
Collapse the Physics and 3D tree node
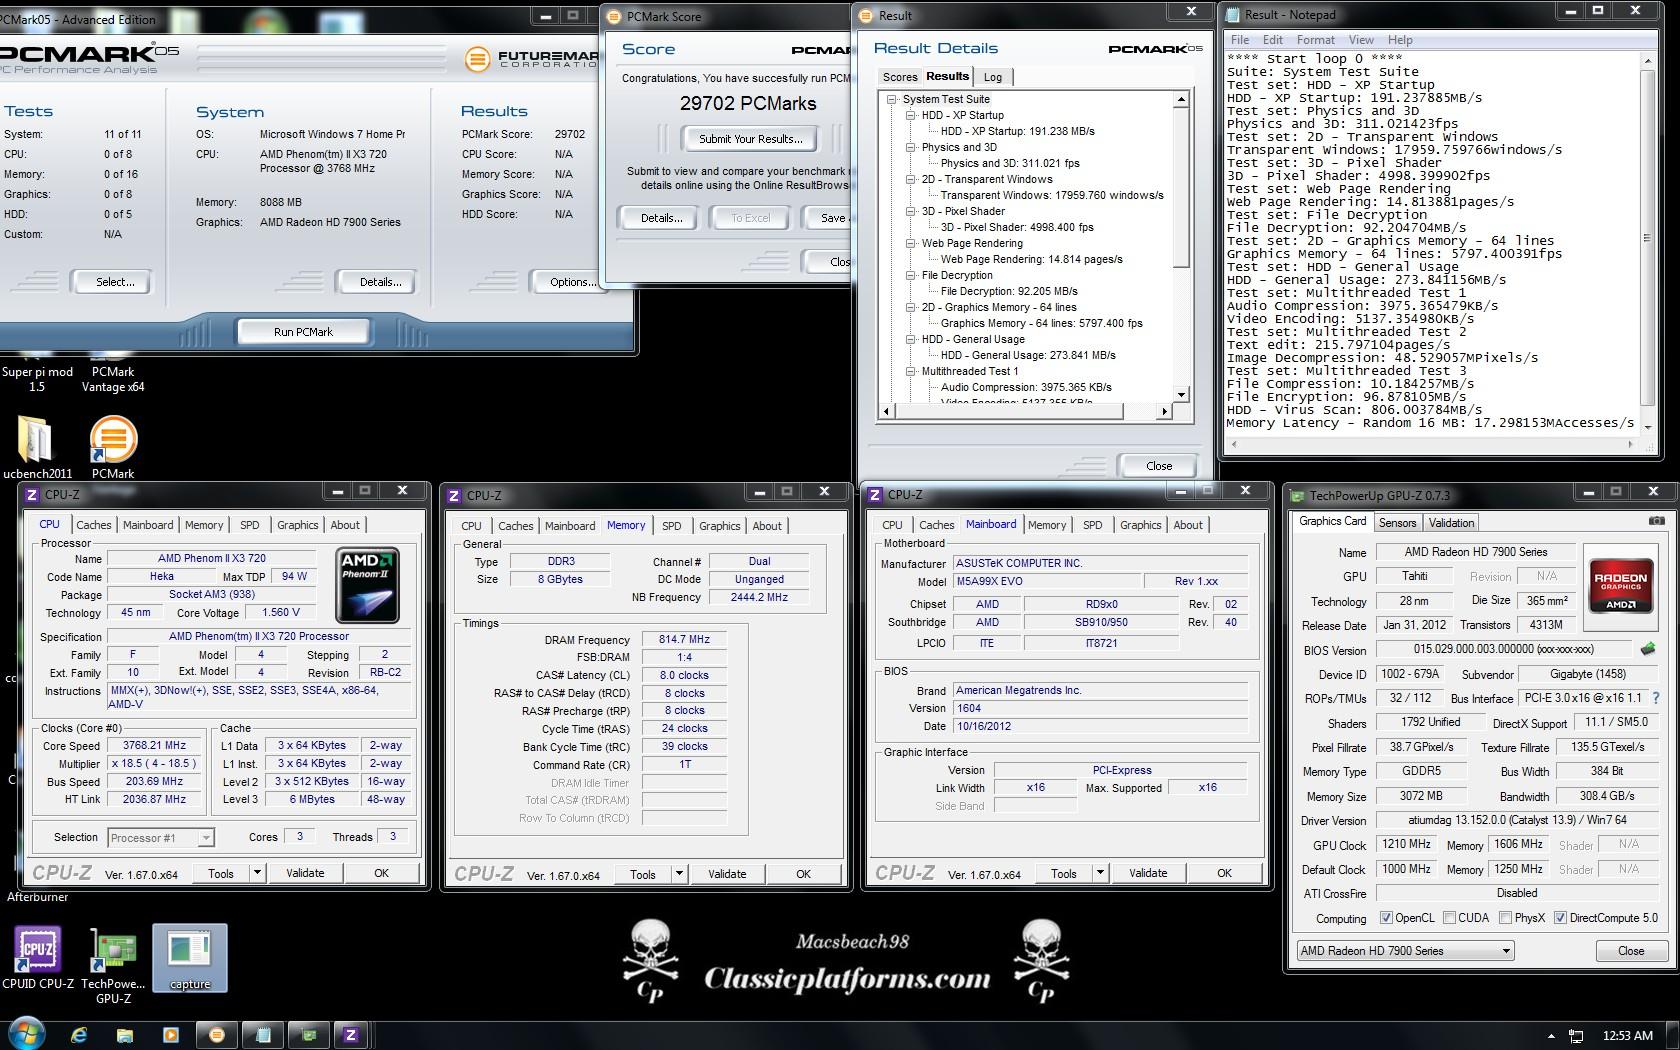click(x=911, y=147)
